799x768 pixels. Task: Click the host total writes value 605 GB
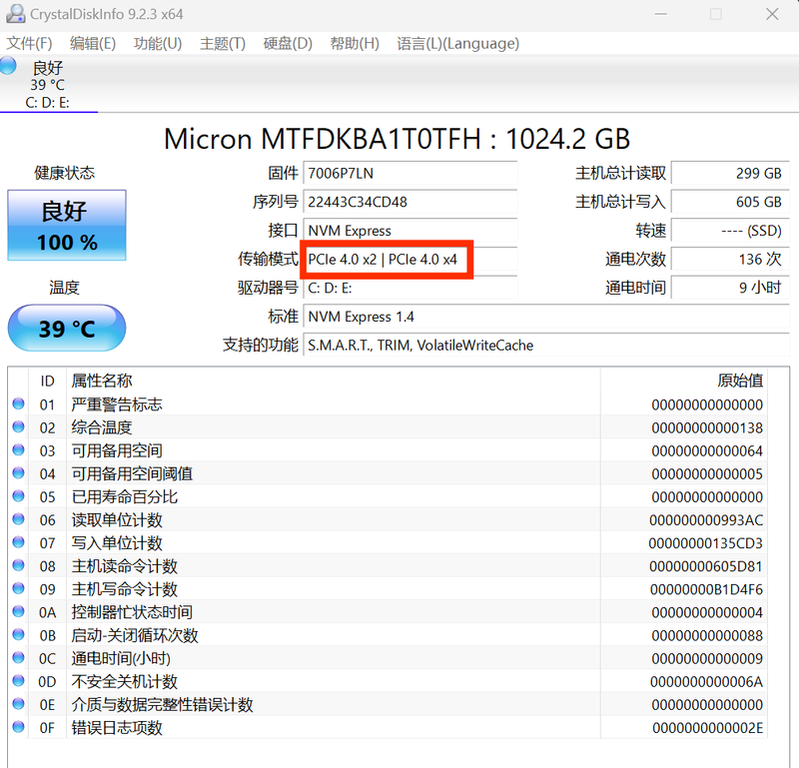730,202
